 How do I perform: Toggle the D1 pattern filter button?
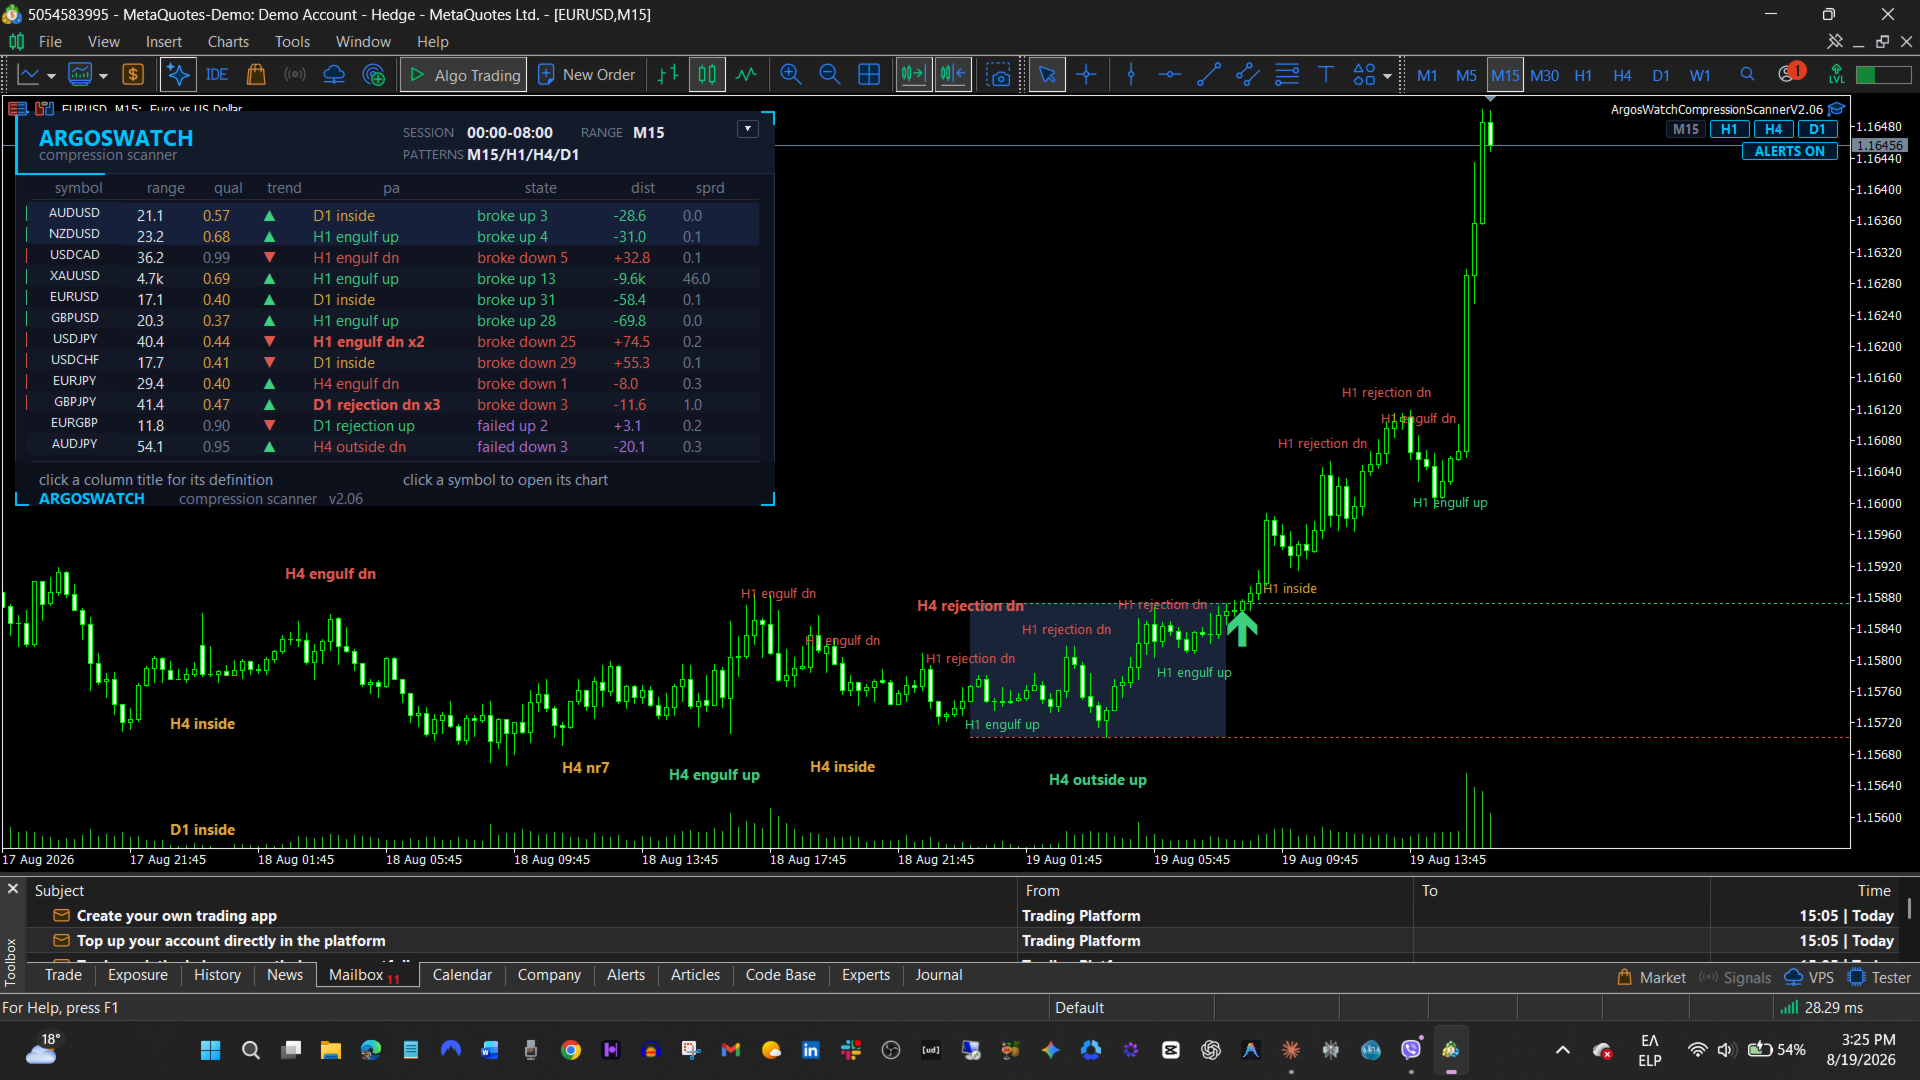1817,129
